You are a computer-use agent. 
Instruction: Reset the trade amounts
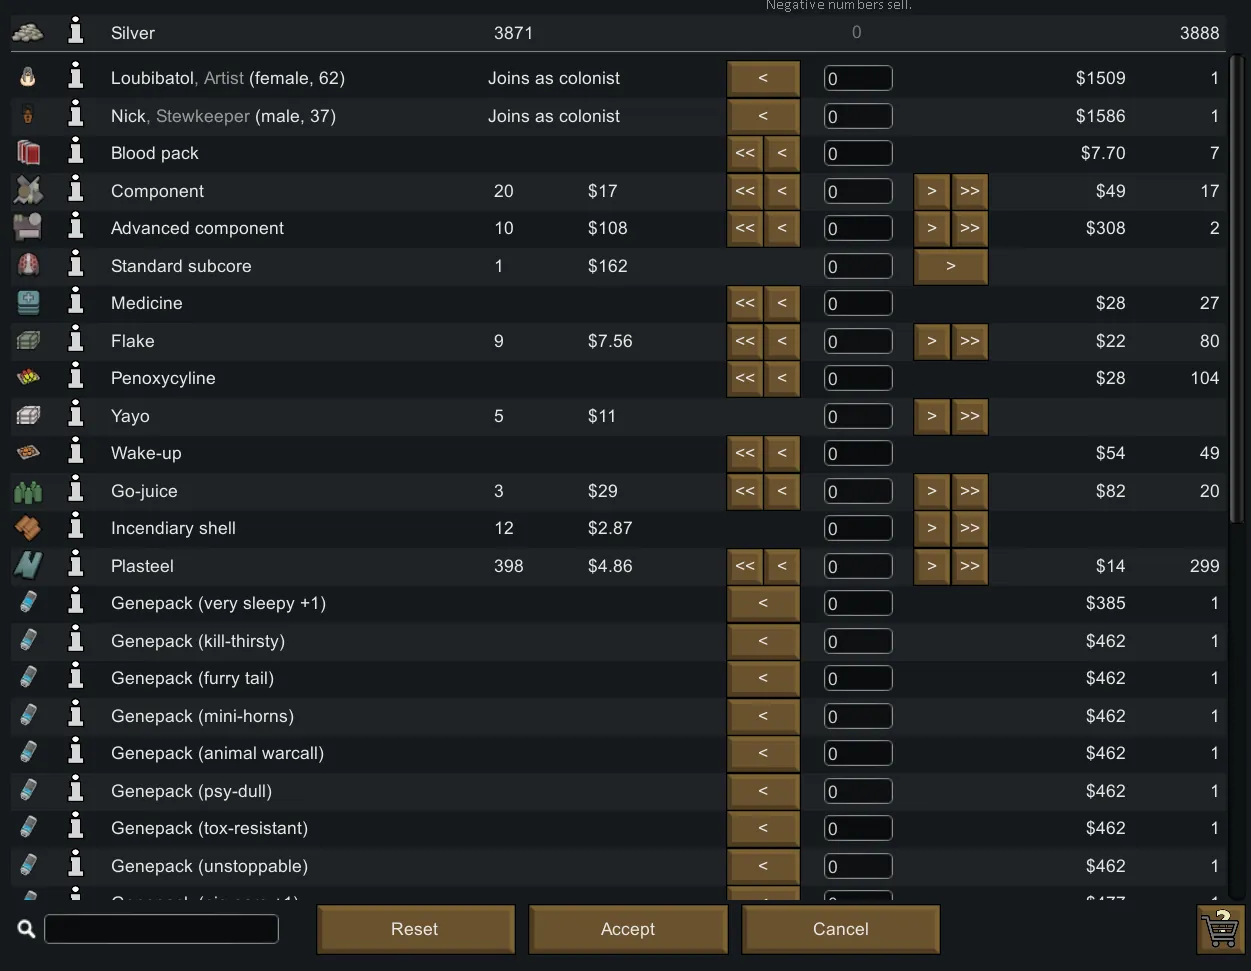(415, 929)
